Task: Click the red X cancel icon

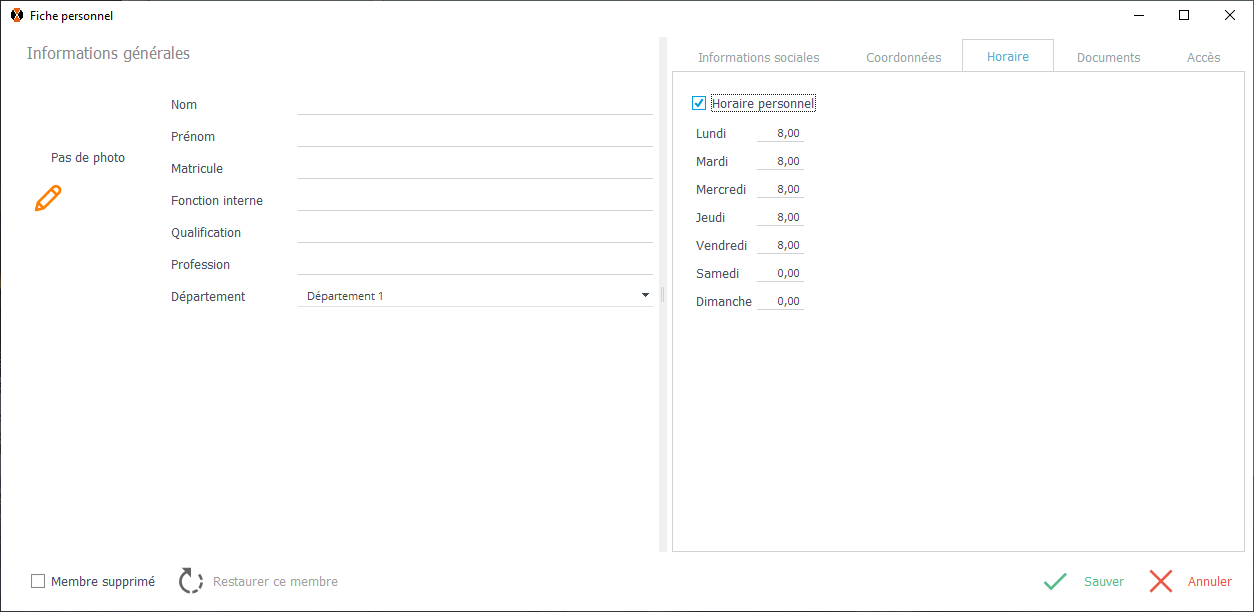Action: [1160, 581]
